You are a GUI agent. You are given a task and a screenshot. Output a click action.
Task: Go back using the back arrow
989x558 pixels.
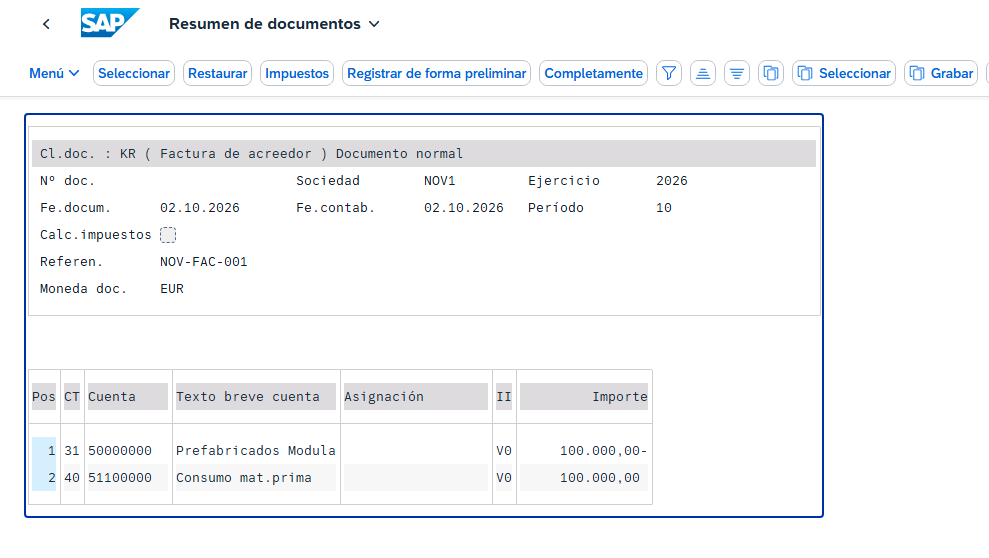click(46, 24)
